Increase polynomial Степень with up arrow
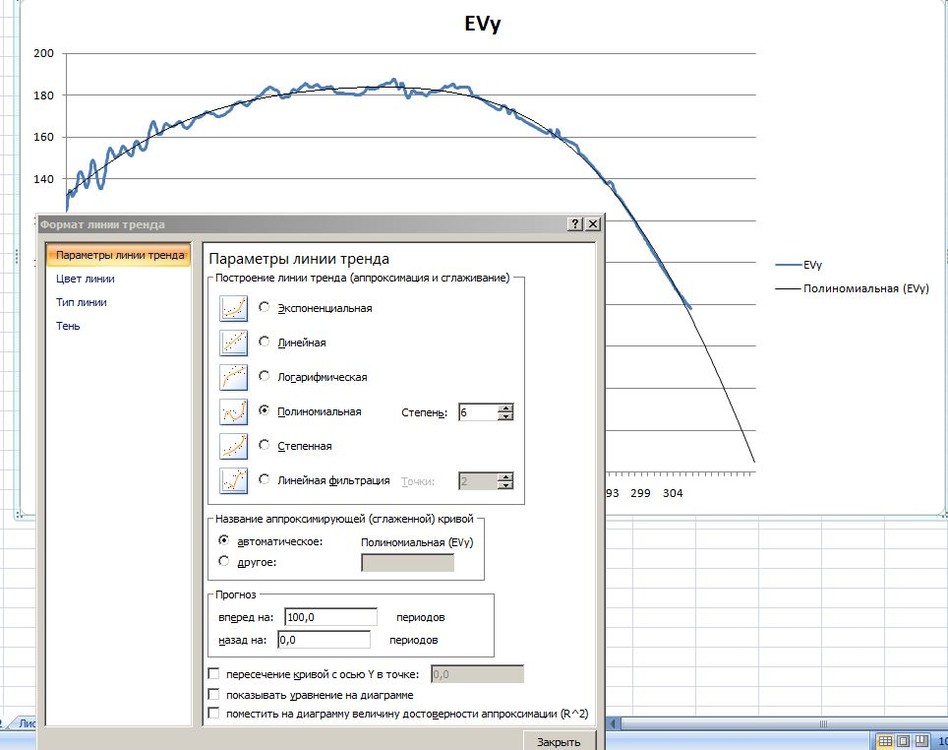The height and width of the screenshot is (750, 948). point(505,408)
